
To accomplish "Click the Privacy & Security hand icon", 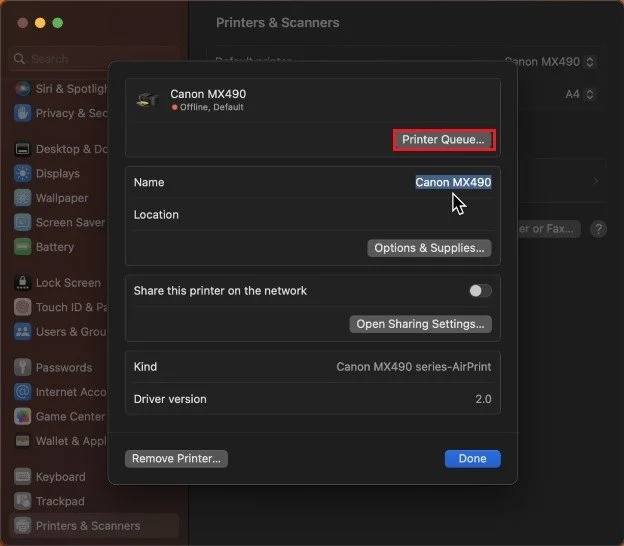I will 22,113.
